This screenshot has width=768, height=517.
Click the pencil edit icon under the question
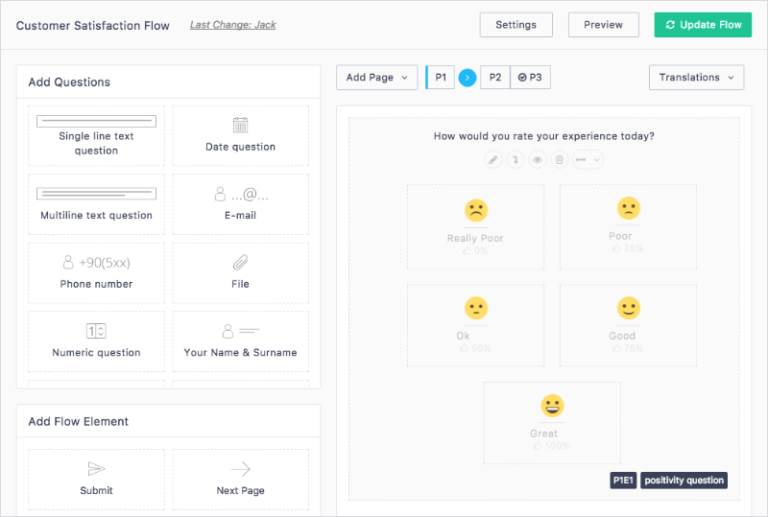[493, 160]
